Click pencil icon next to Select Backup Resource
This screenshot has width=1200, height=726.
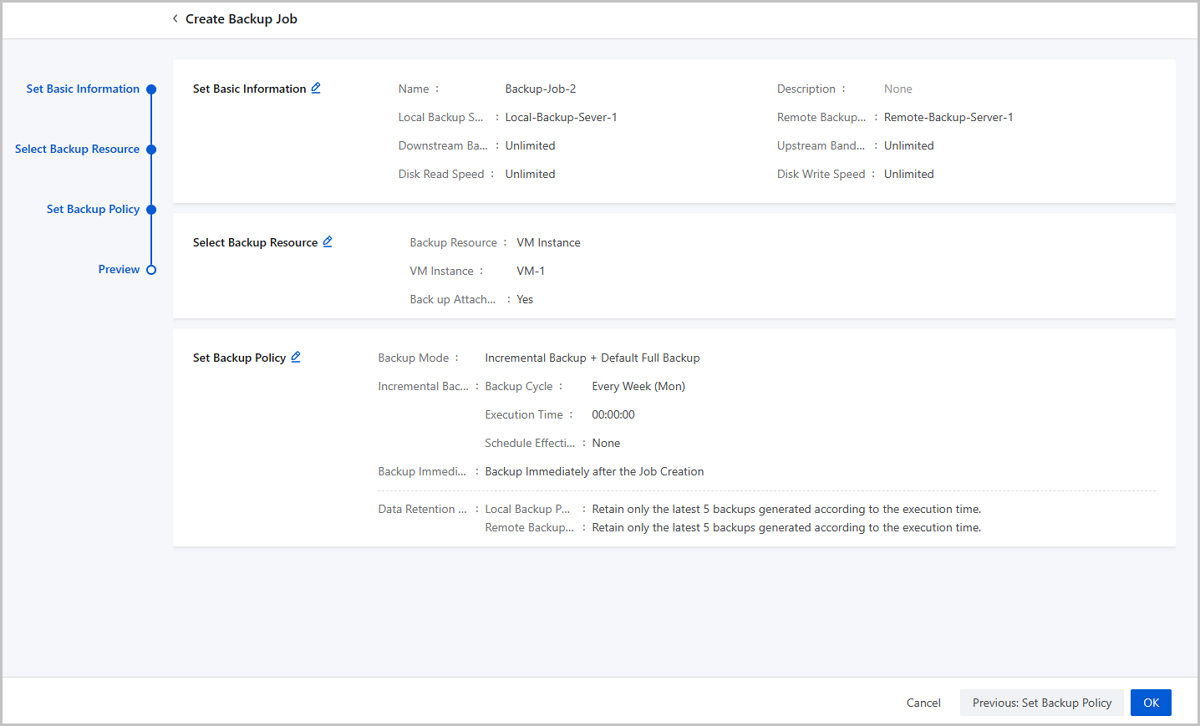328,242
